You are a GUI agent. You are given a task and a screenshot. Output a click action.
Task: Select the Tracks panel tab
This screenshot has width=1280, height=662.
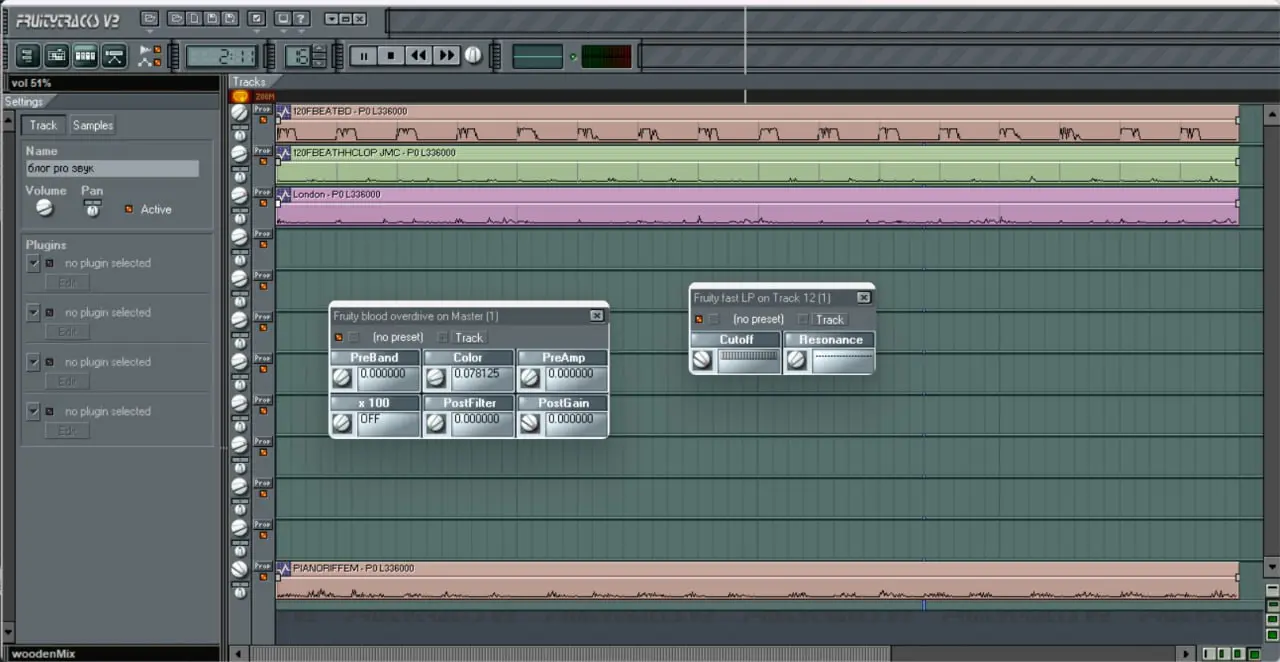(249, 82)
